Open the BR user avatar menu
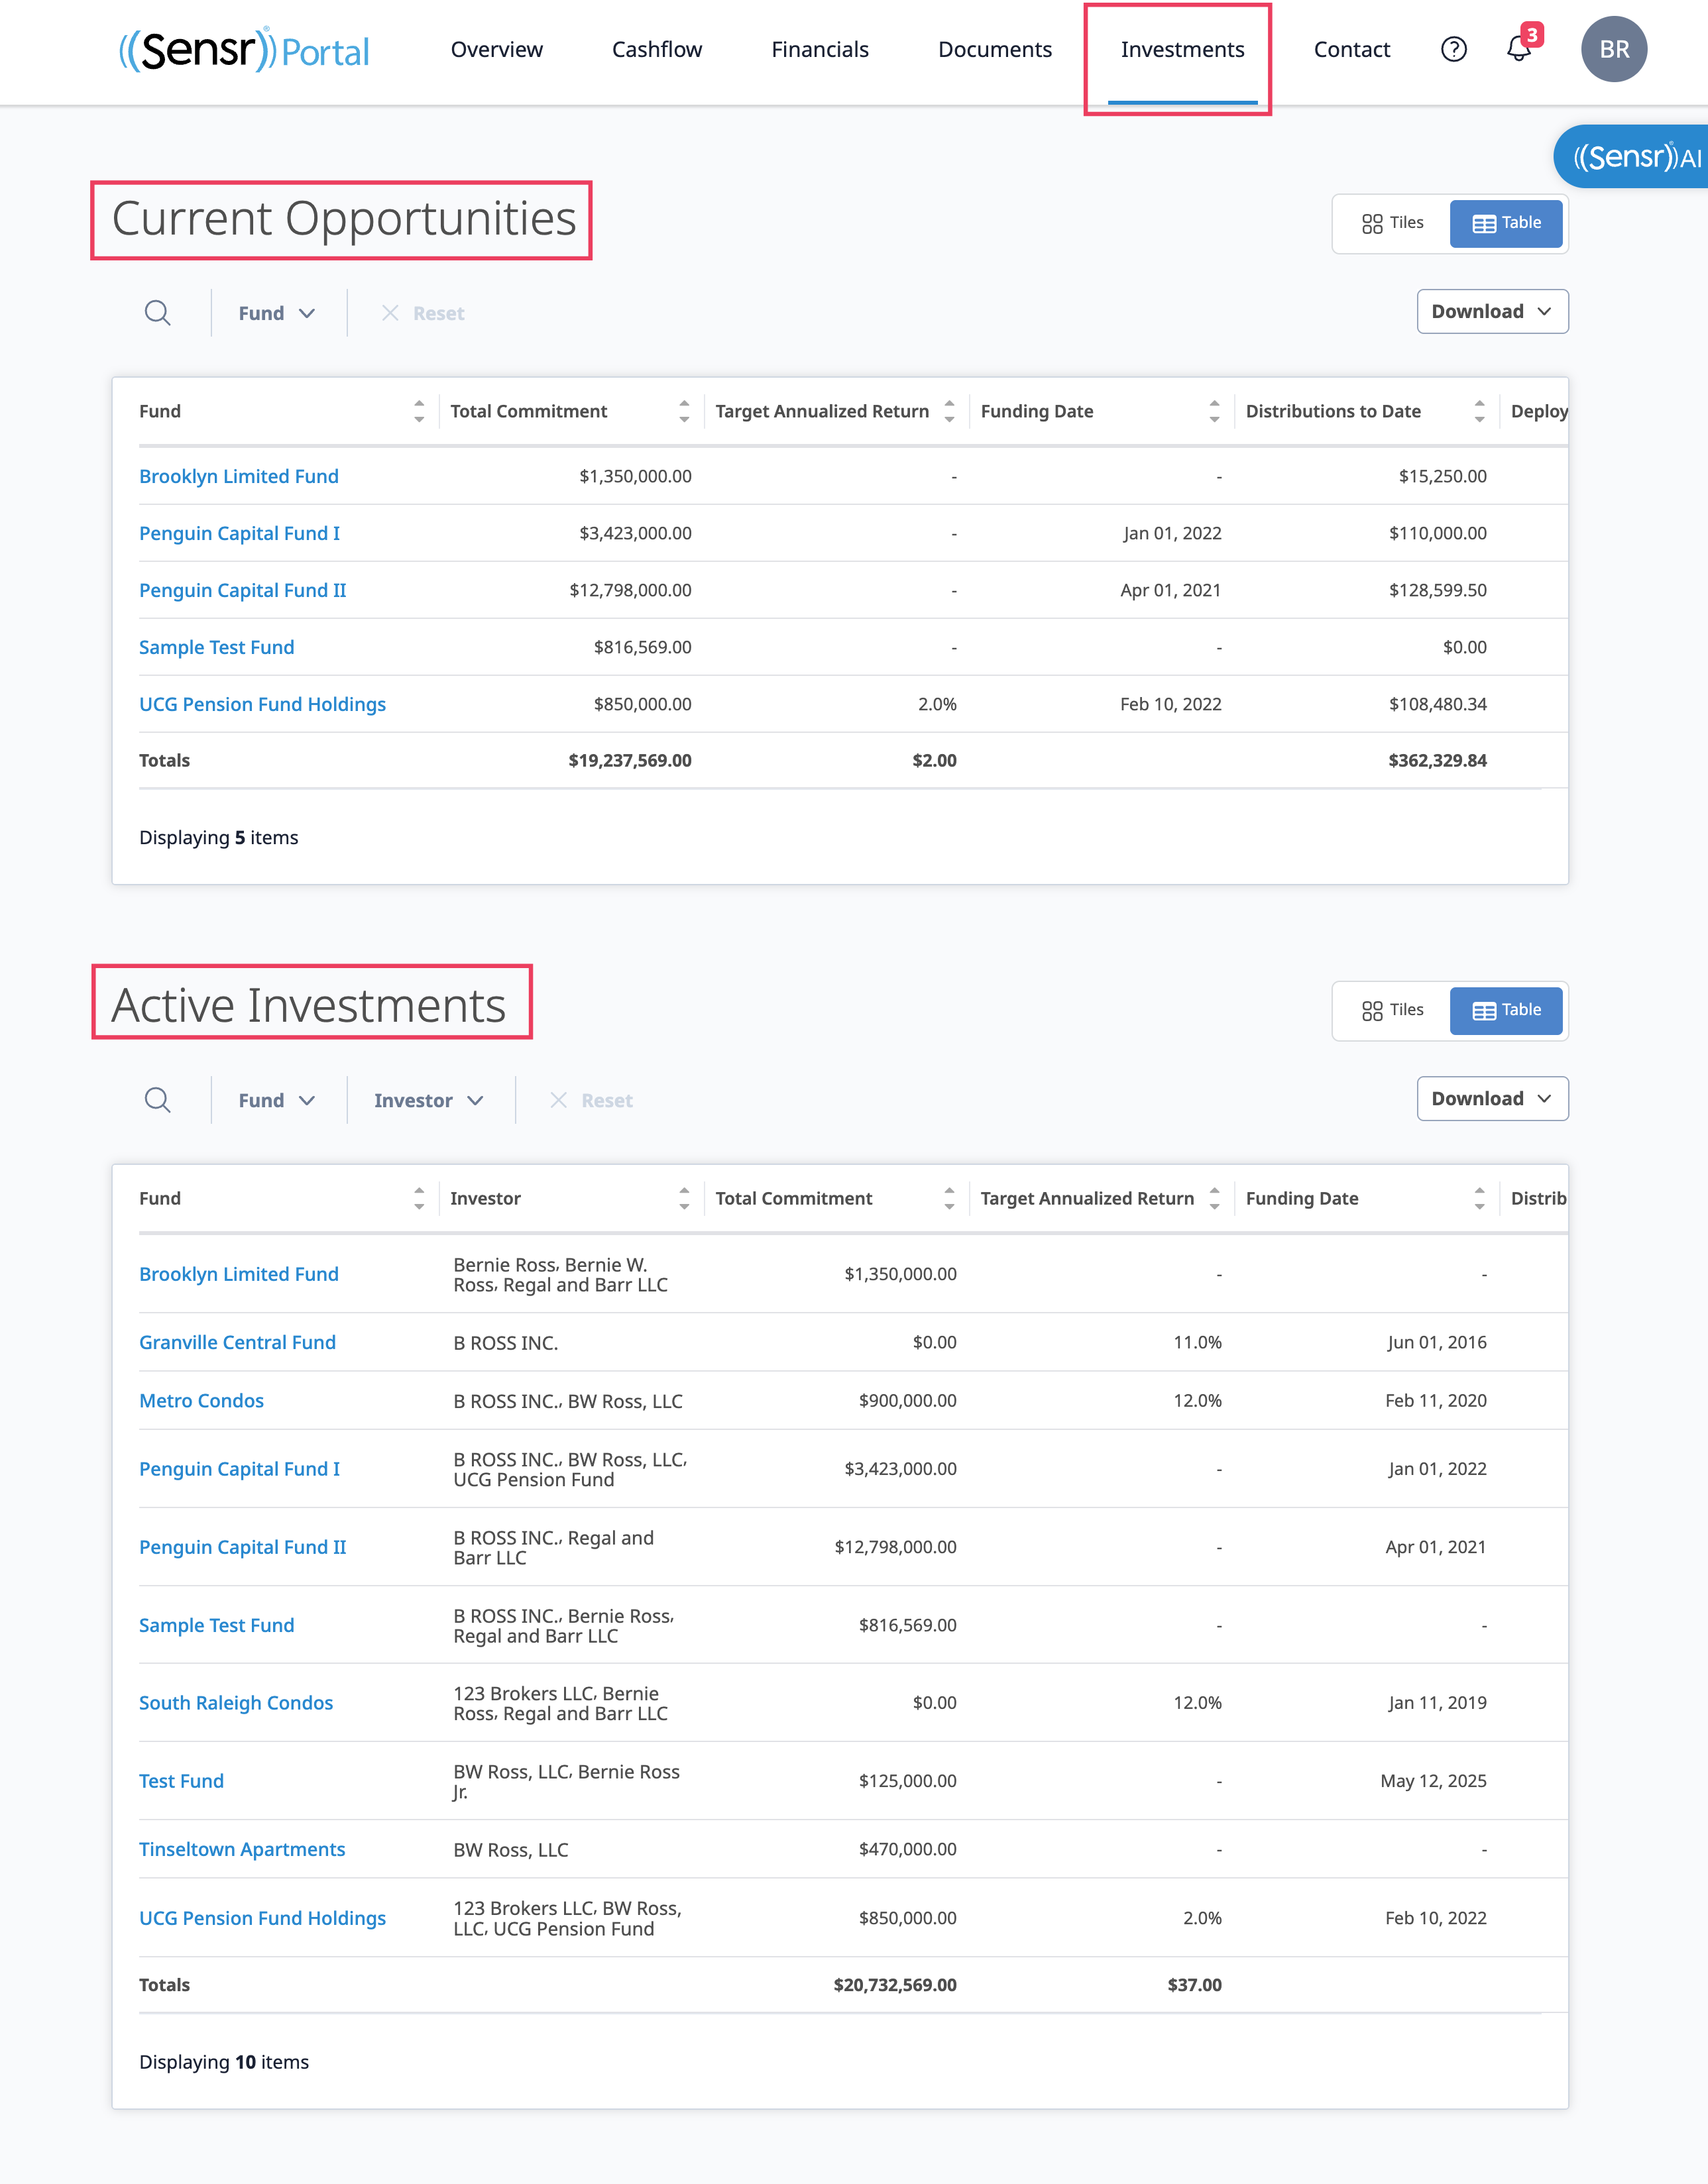This screenshot has width=1708, height=2184. (1613, 49)
